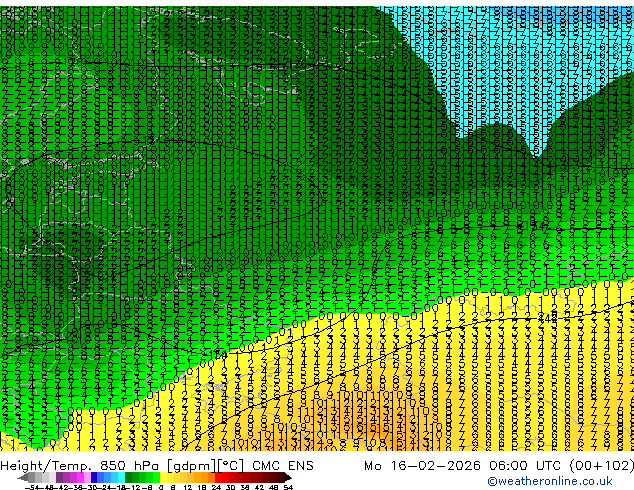Image resolution: width=634 pixels, height=490 pixels.
Task: Select the bright red swatch in the legend
Action: (x=218, y=477)
